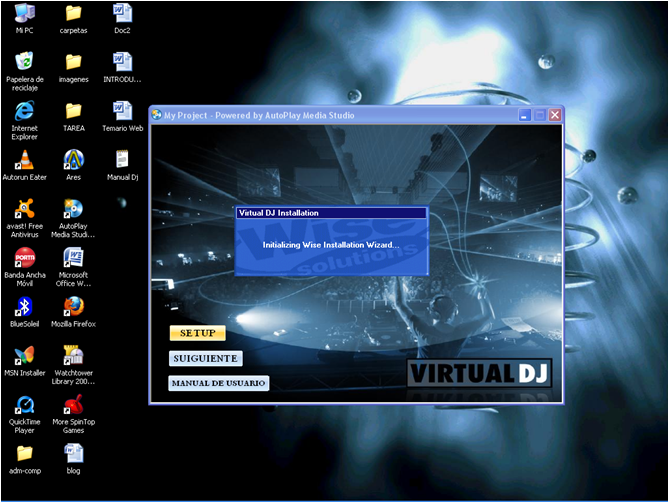Close the My Project window

pyautogui.click(x=555, y=115)
